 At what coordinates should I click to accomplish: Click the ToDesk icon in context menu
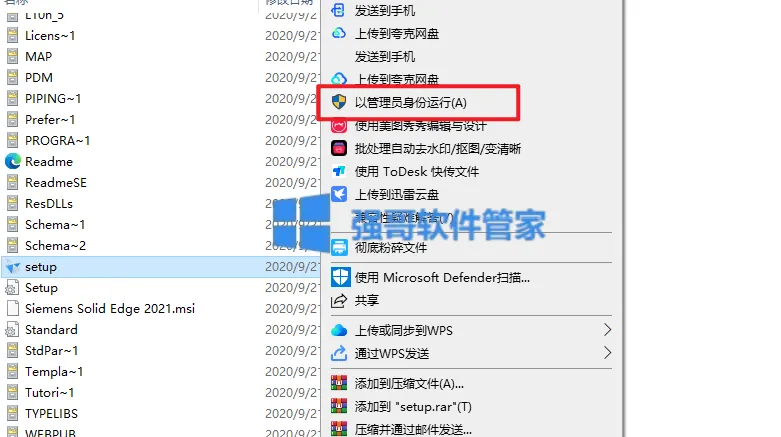point(339,171)
